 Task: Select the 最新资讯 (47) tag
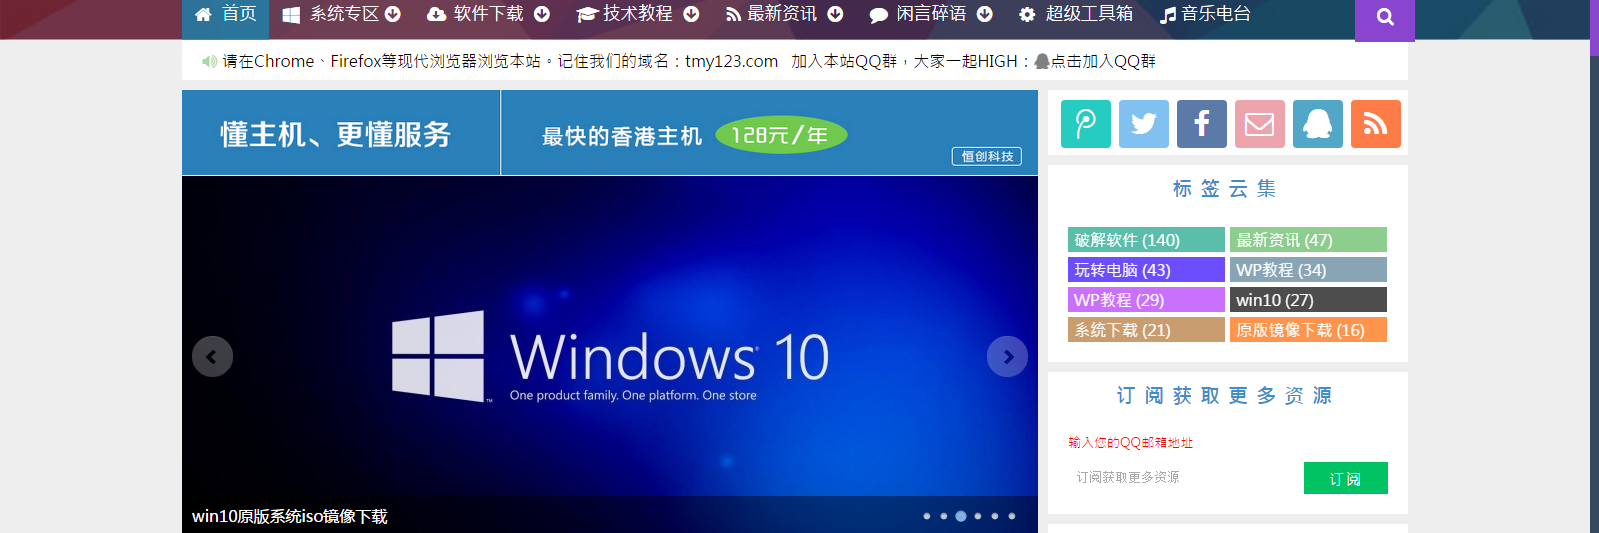pos(1308,240)
